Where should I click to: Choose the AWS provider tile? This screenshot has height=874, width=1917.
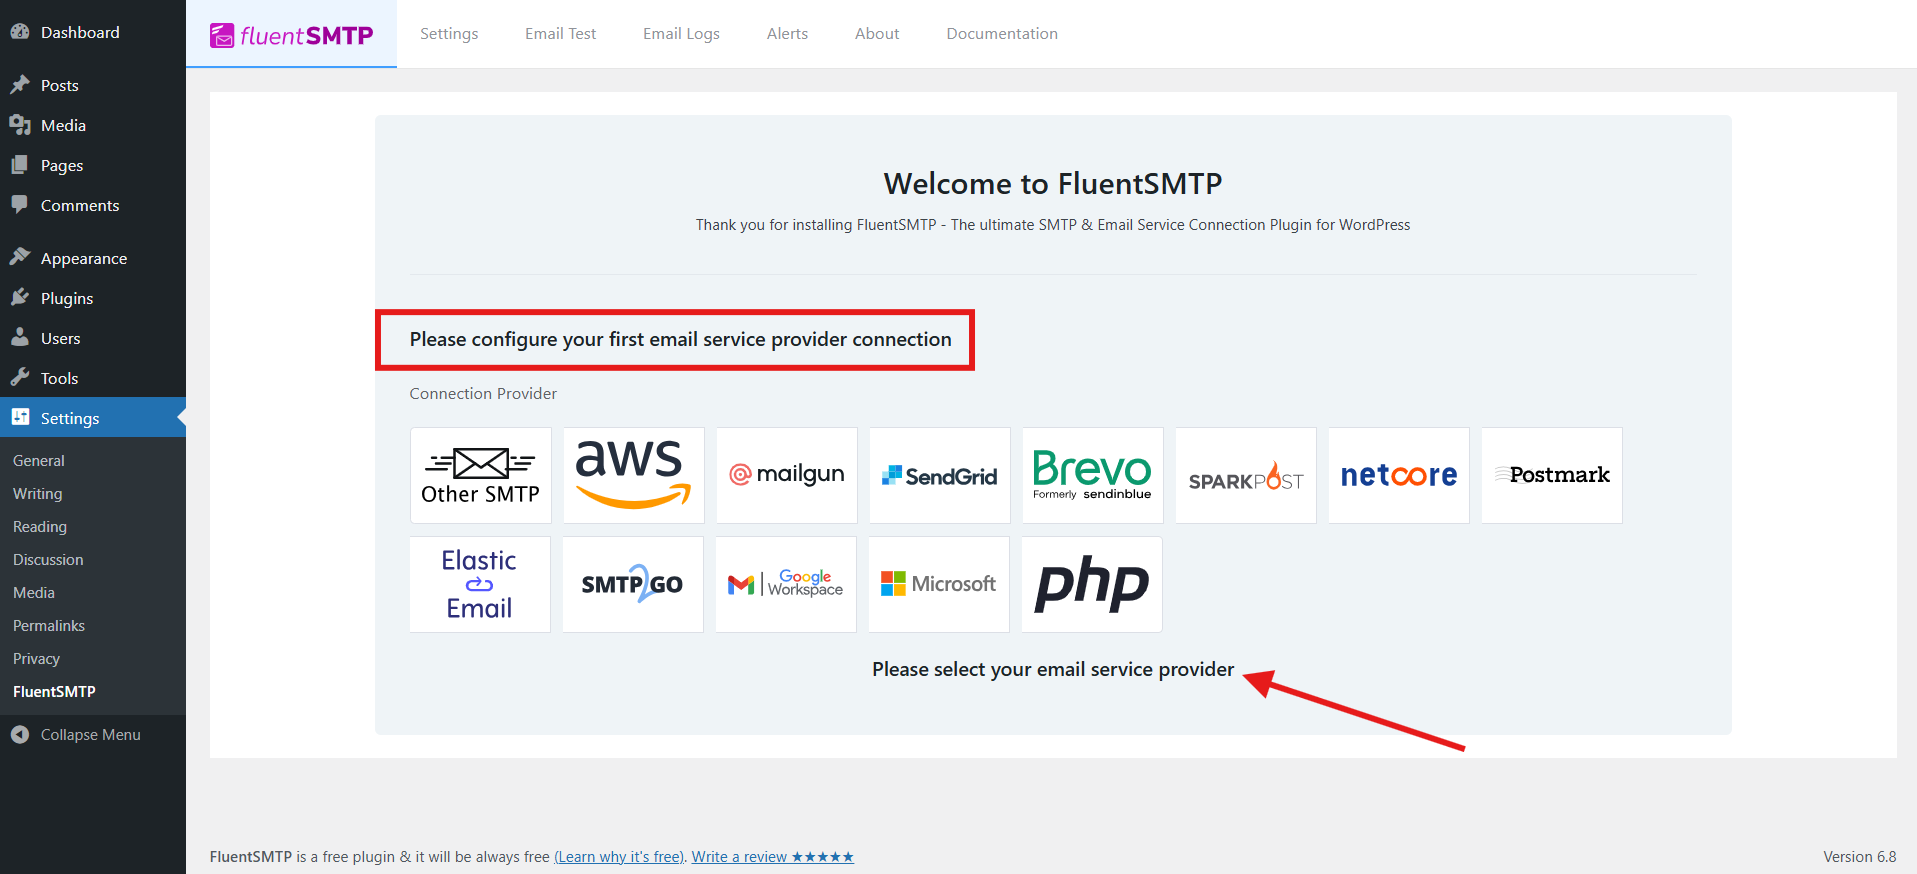[x=634, y=475]
